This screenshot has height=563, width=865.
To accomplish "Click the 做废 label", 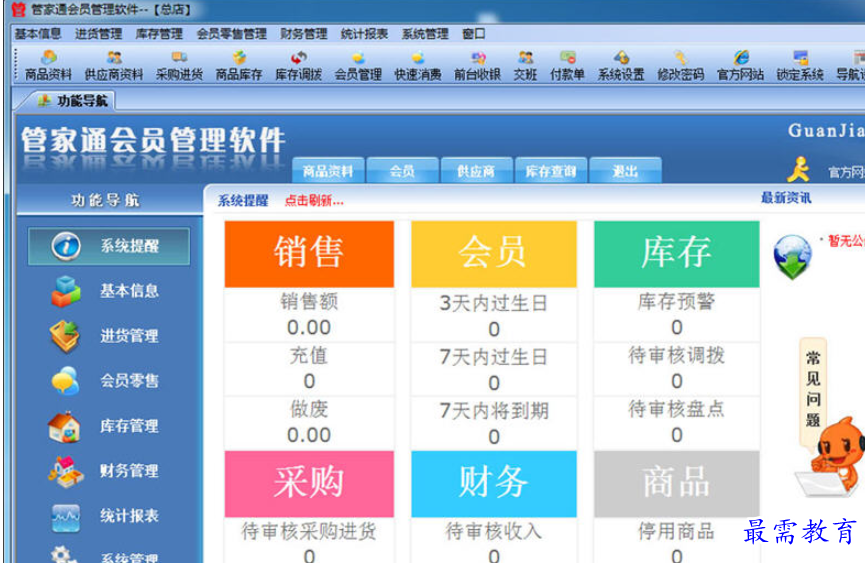I will 309,409.
